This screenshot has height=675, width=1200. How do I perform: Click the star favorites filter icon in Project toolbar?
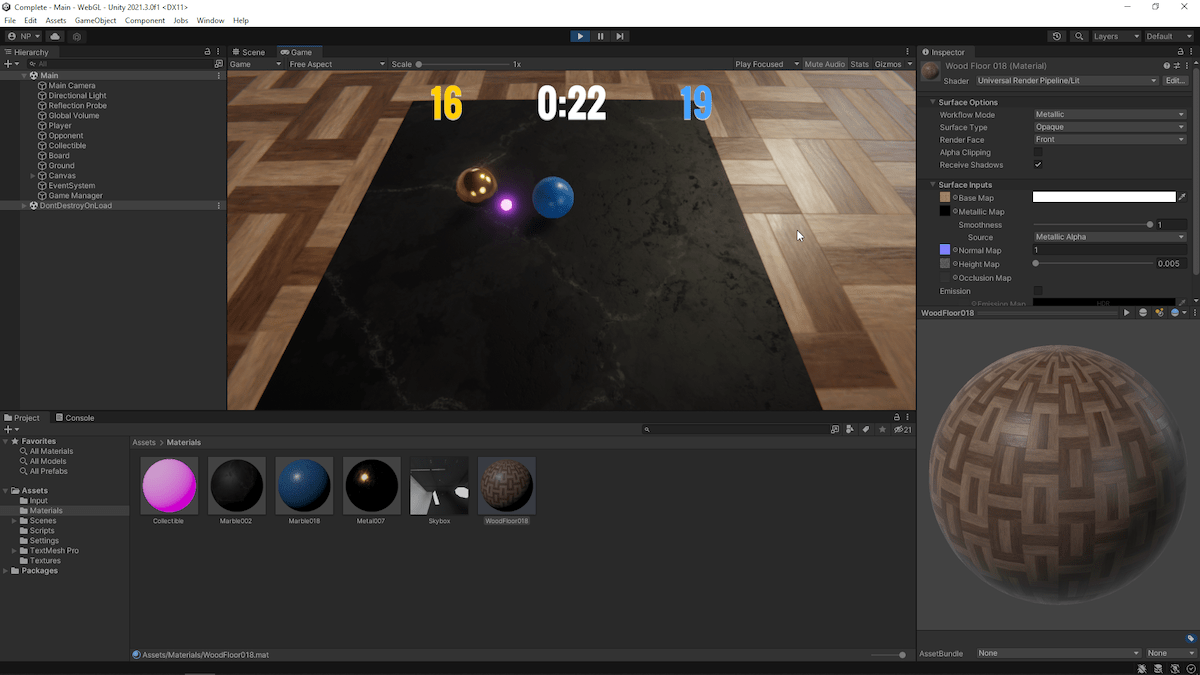pos(881,428)
